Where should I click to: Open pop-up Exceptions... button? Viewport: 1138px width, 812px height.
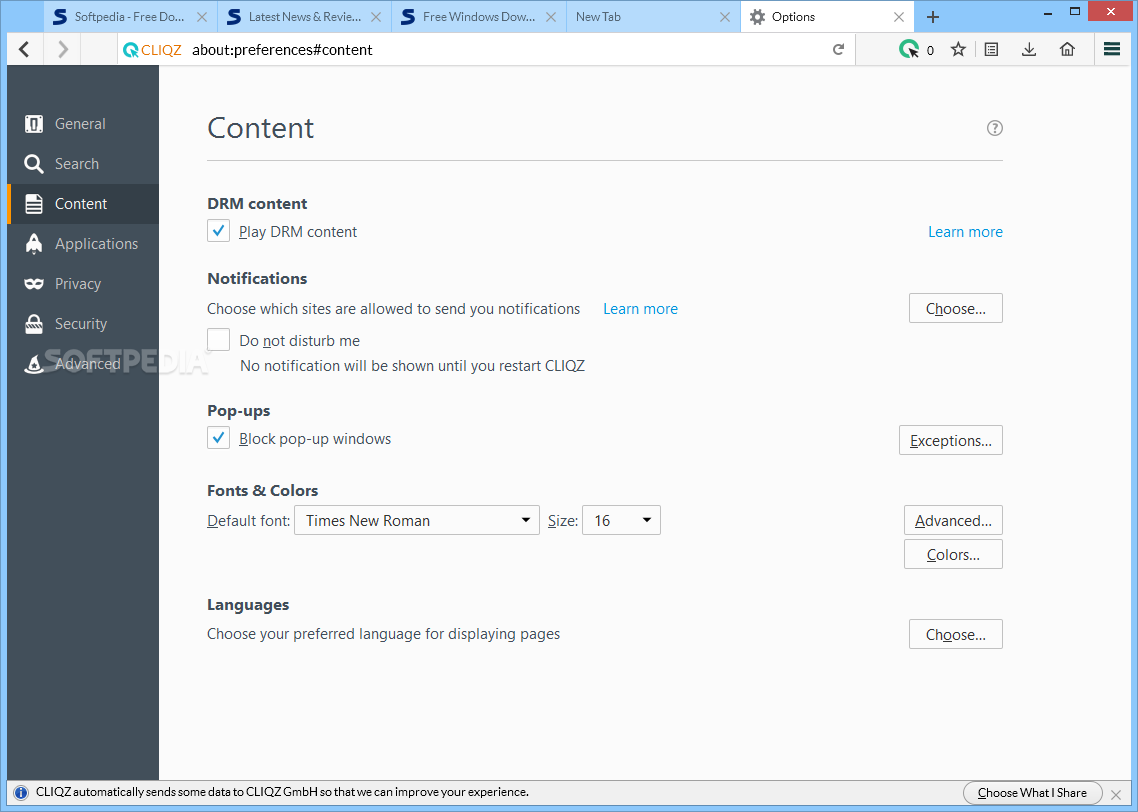tap(951, 440)
